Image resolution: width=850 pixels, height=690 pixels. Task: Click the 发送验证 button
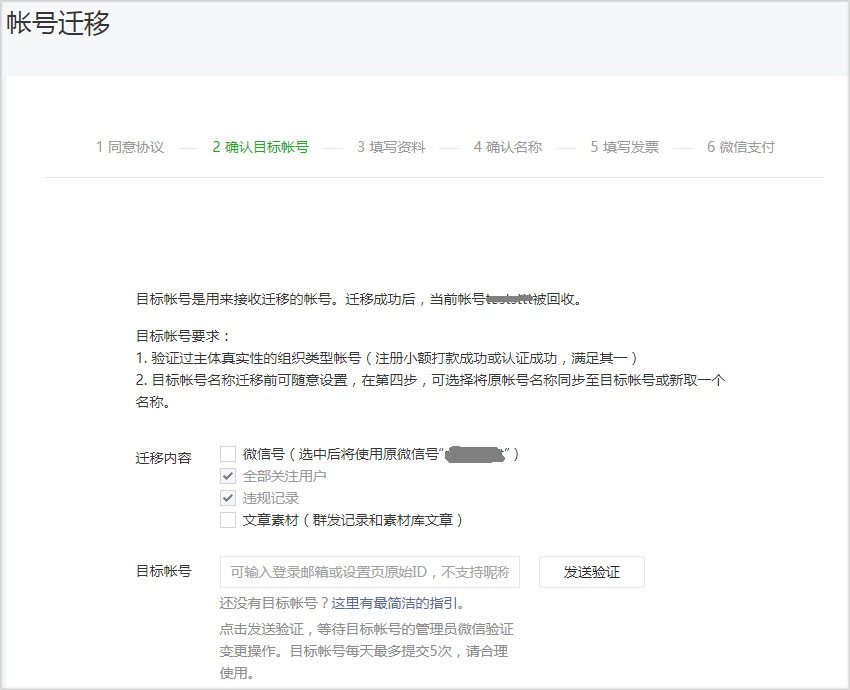tap(591, 572)
